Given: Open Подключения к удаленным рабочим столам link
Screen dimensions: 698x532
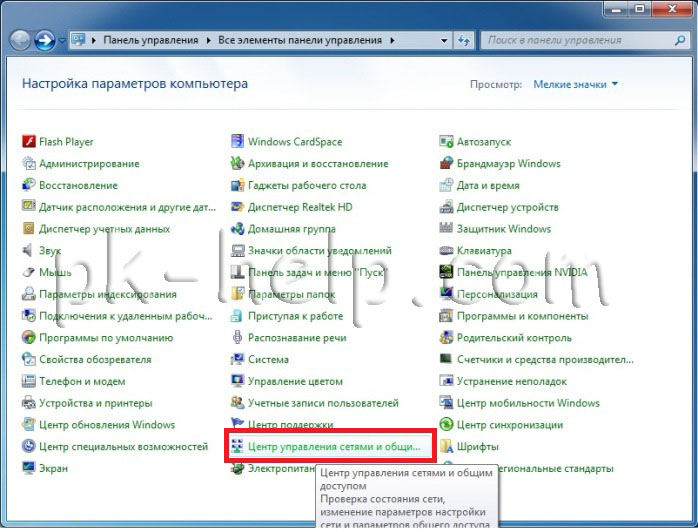Looking at the screenshot, I should 126,316.
